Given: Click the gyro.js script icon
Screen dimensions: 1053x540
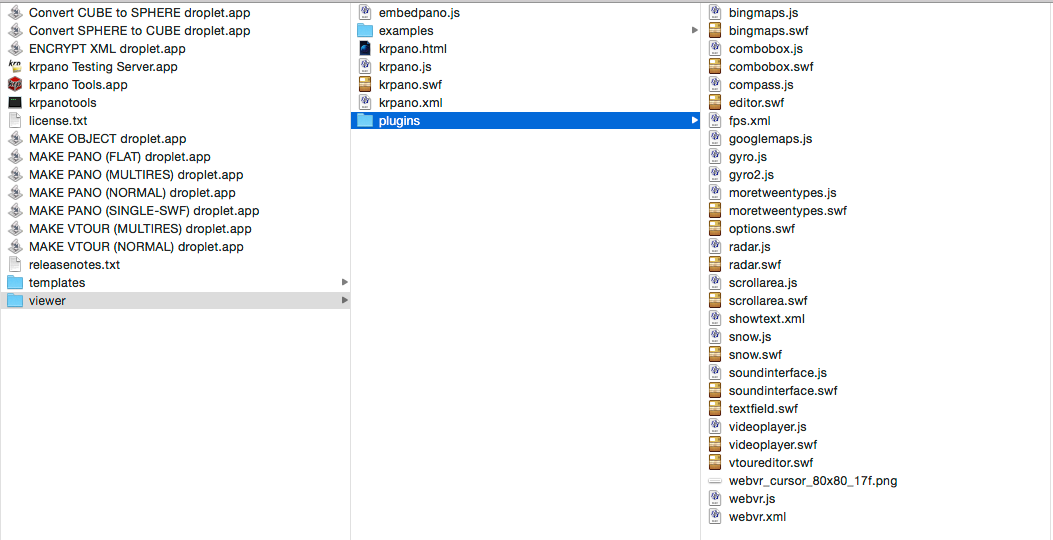Looking at the screenshot, I should tap(715, 156).
